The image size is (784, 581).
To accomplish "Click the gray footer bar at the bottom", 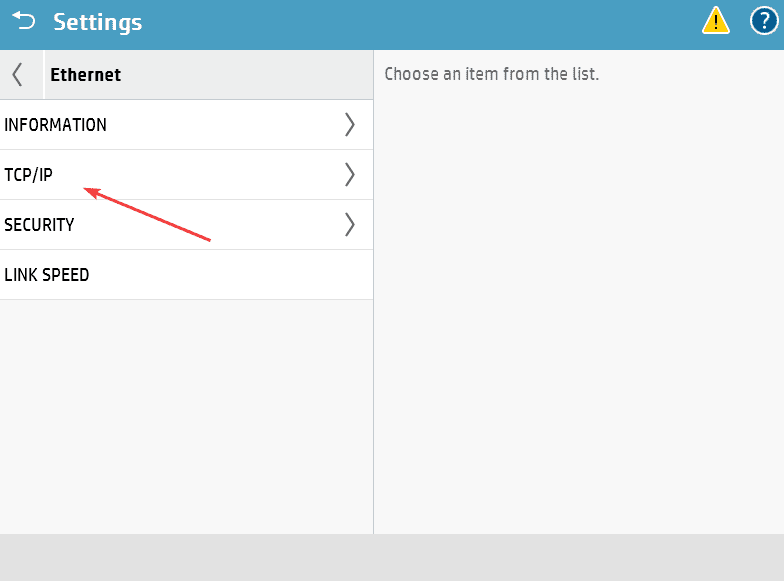I will pos(392,557).
